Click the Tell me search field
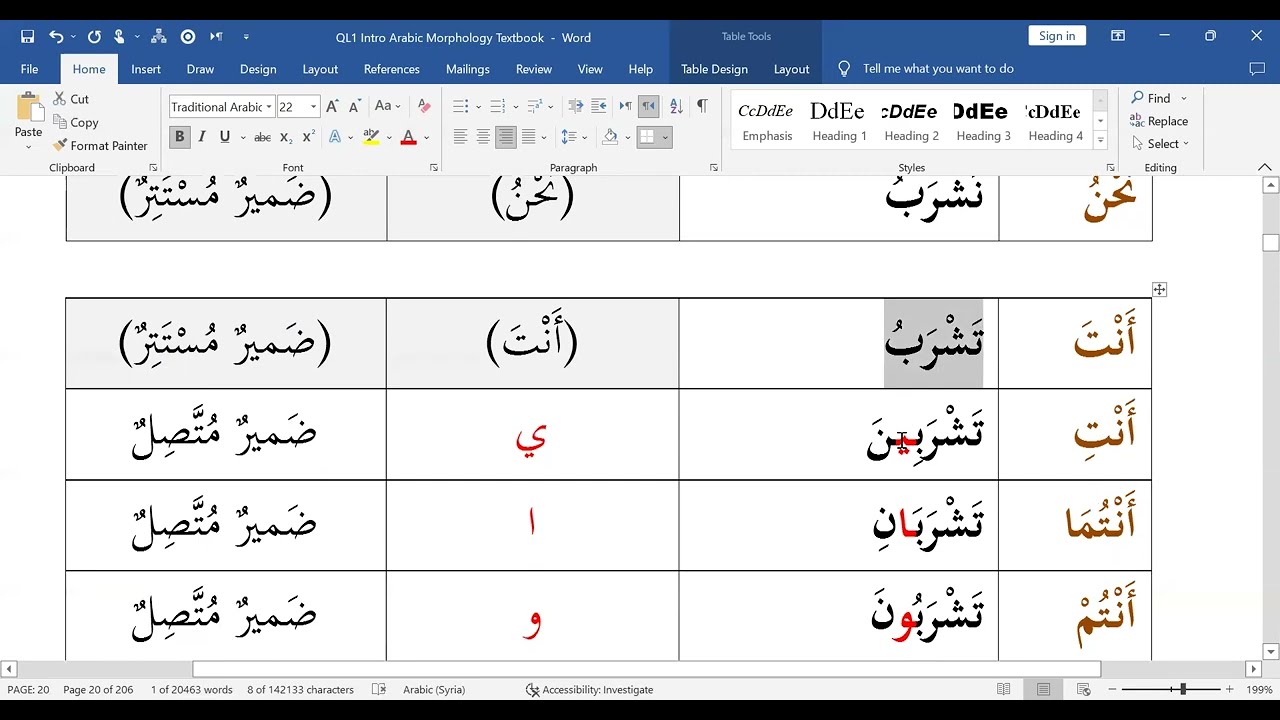Image resolution: width=1280 pixels, height=720 pixels. 938,69
